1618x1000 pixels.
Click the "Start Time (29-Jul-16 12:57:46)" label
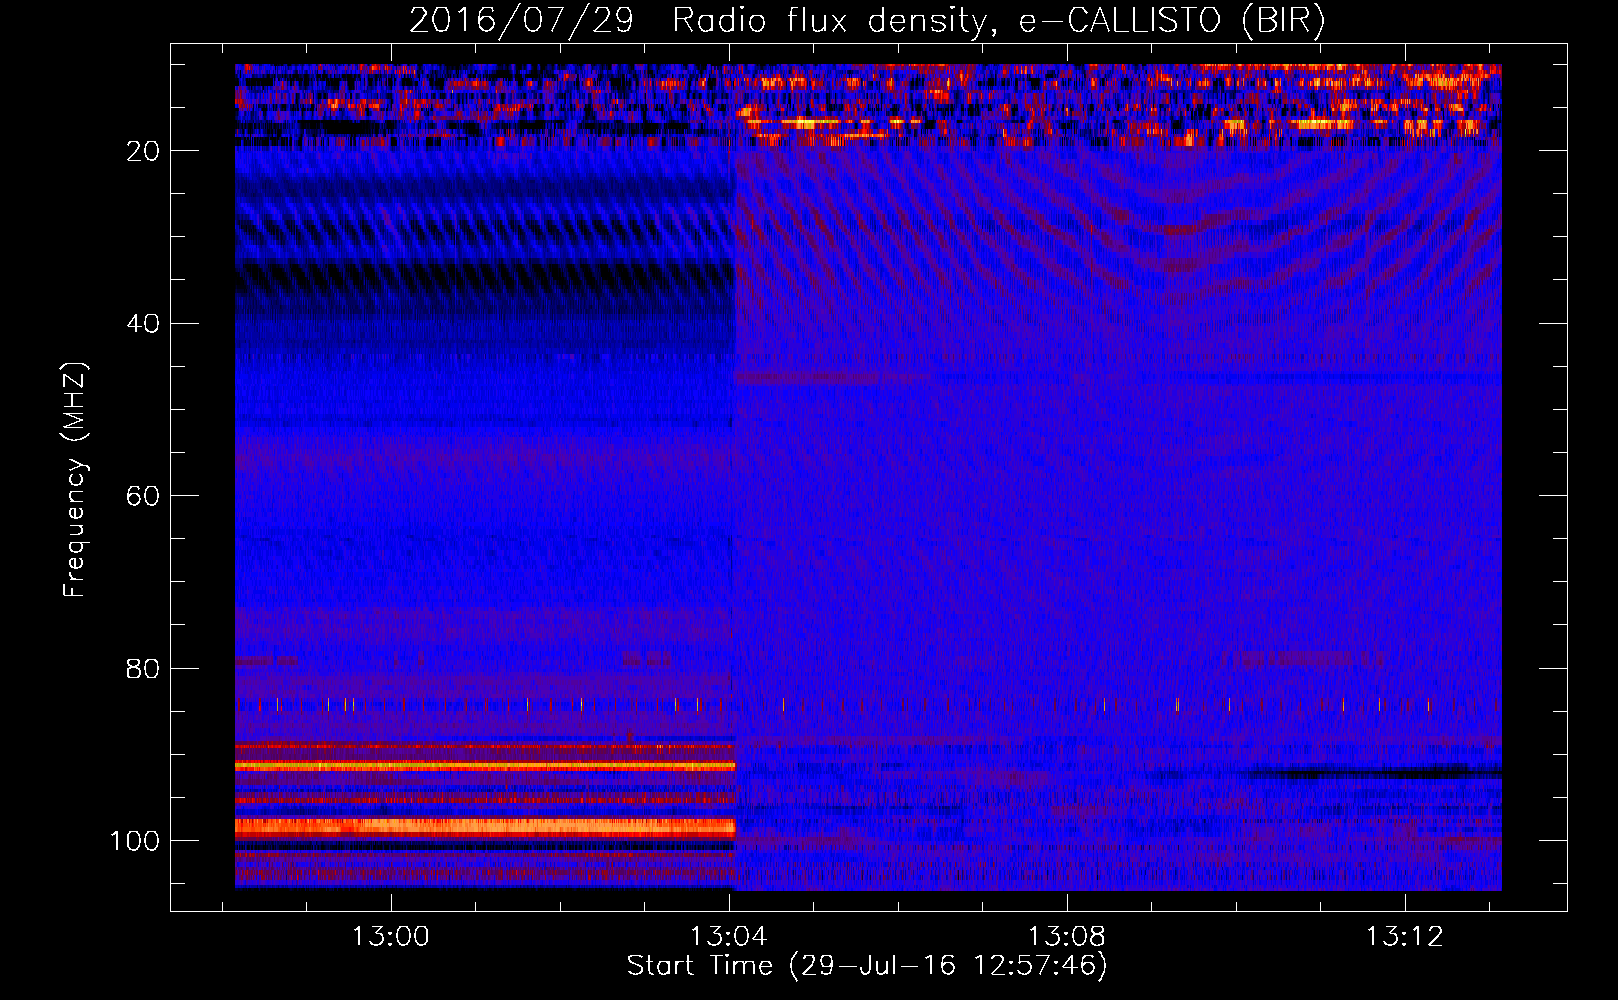click(x=867, y=966)
